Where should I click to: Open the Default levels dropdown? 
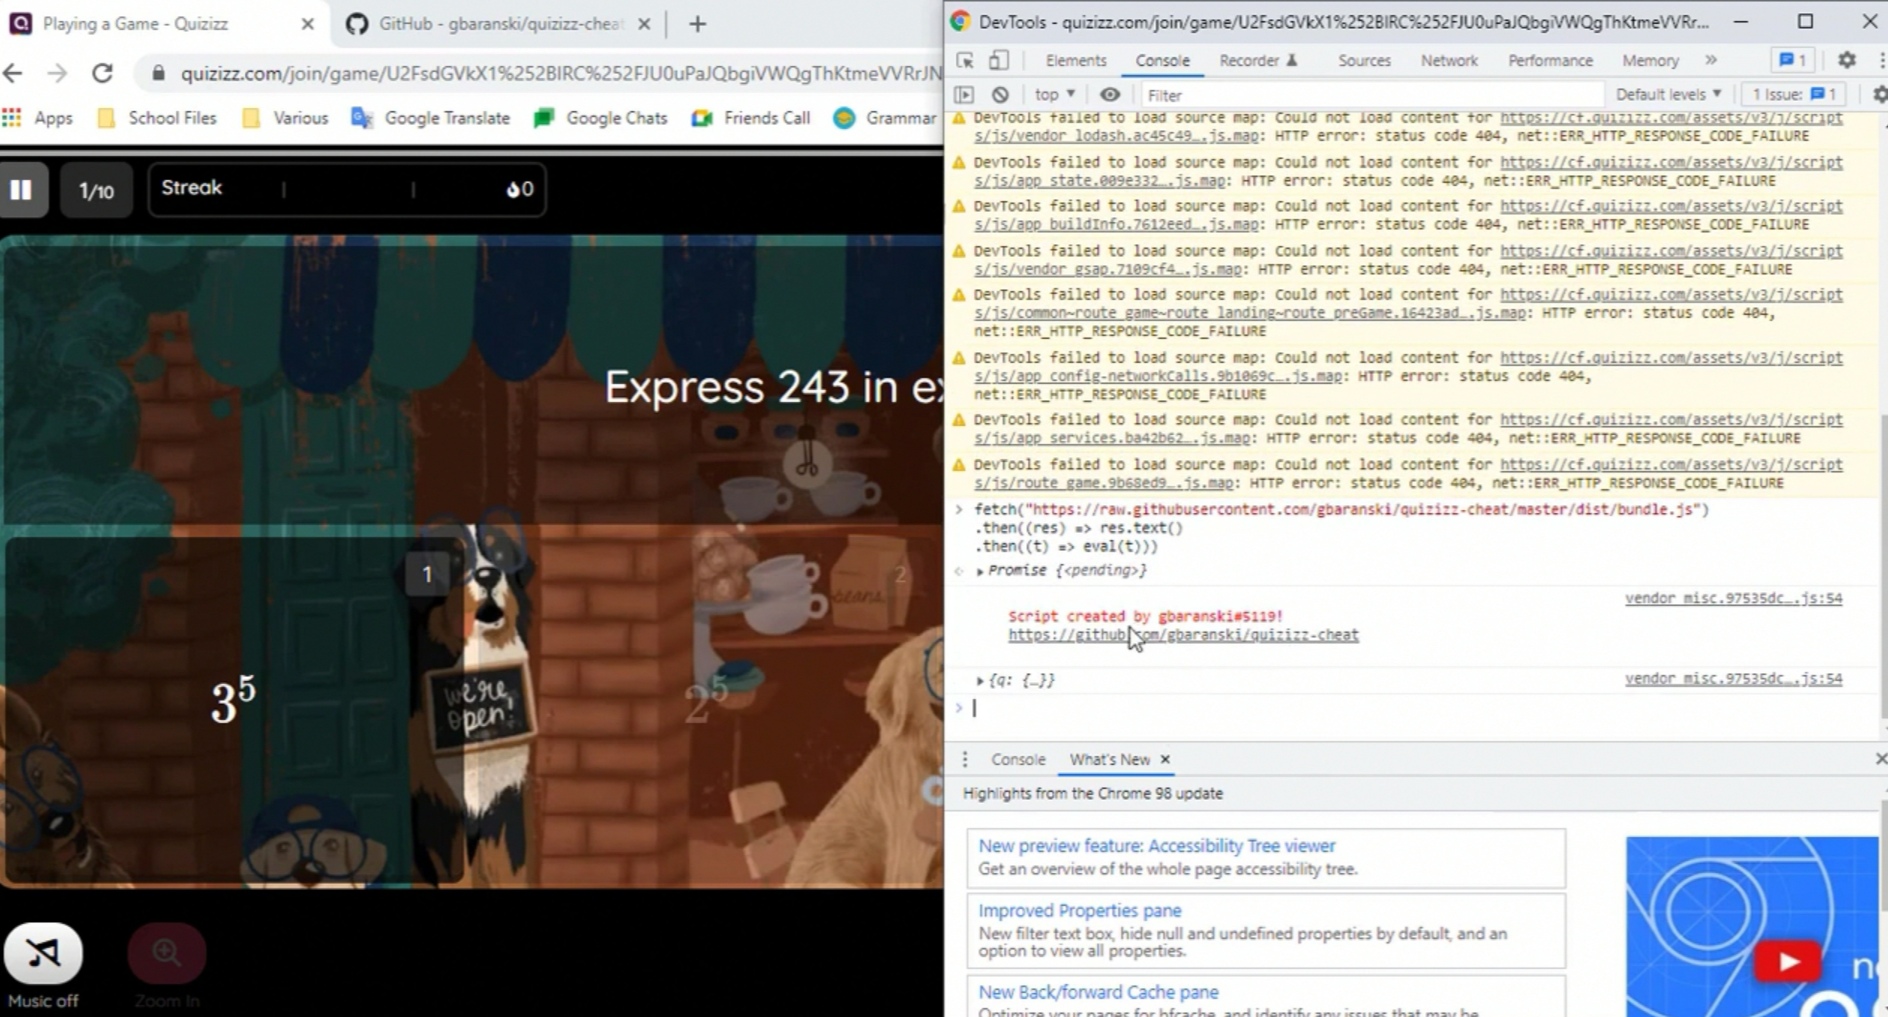click(x=1668, y=95)
